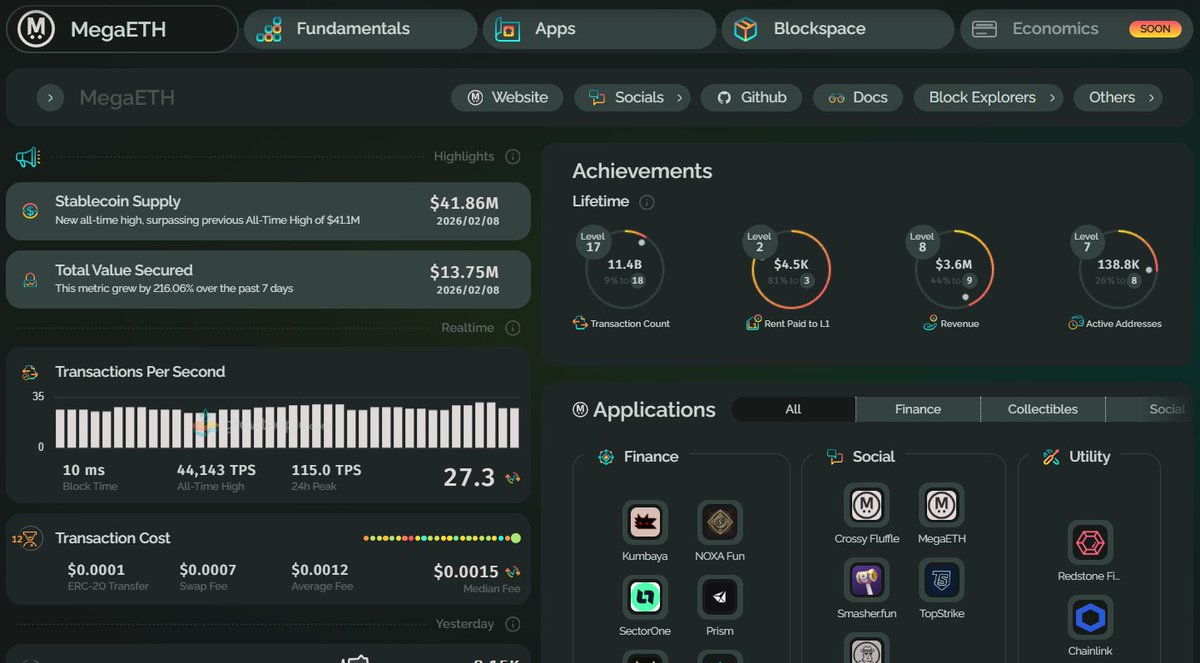This screenshot has height=663, width=1200.
Task: Click the Utility category heading
Action: click(x=1090, y=457)
